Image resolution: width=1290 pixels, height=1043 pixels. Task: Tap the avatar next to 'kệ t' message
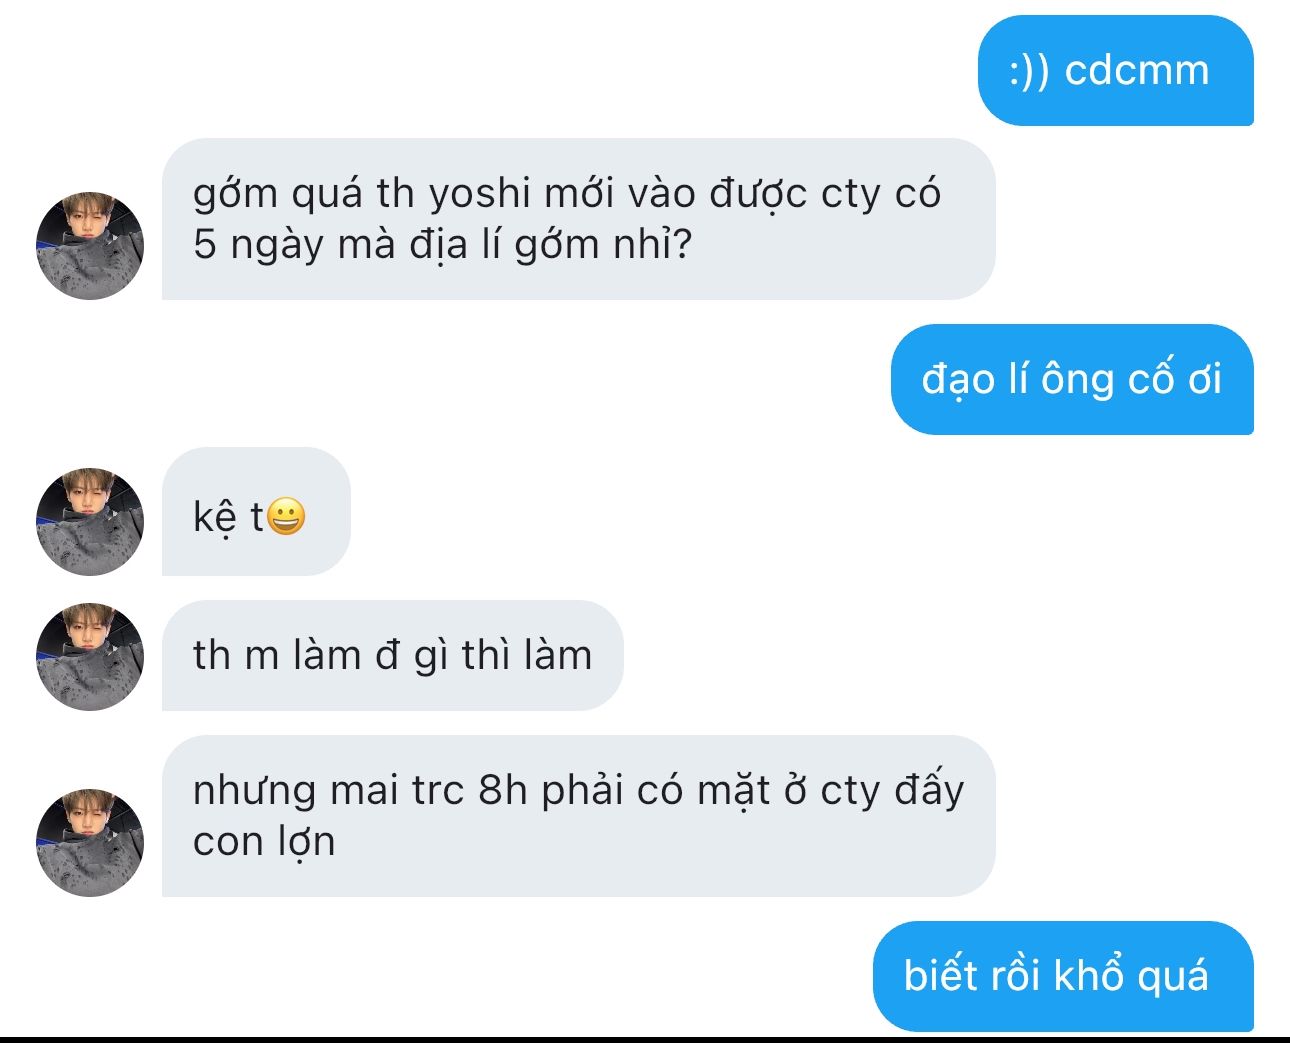click(x=90, y=522)
